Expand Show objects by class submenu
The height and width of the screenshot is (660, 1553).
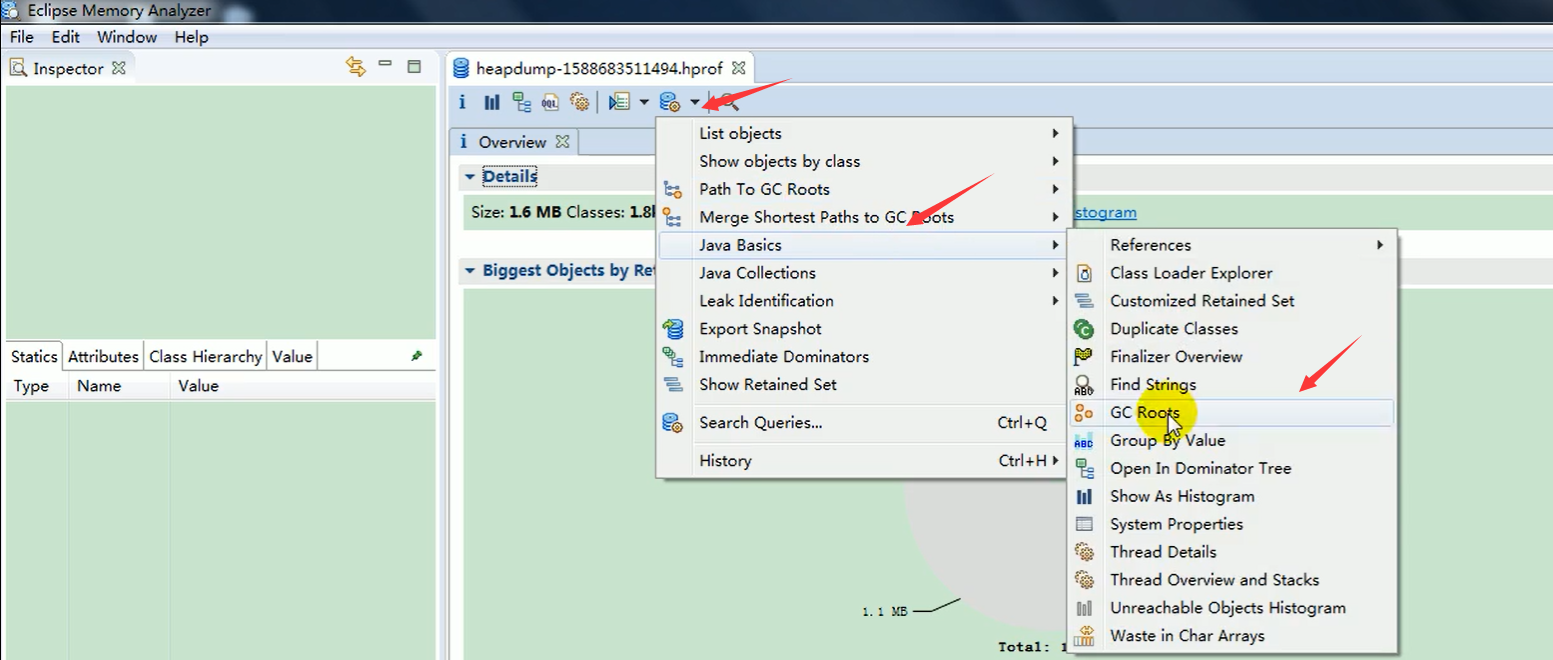pos(863,161)
